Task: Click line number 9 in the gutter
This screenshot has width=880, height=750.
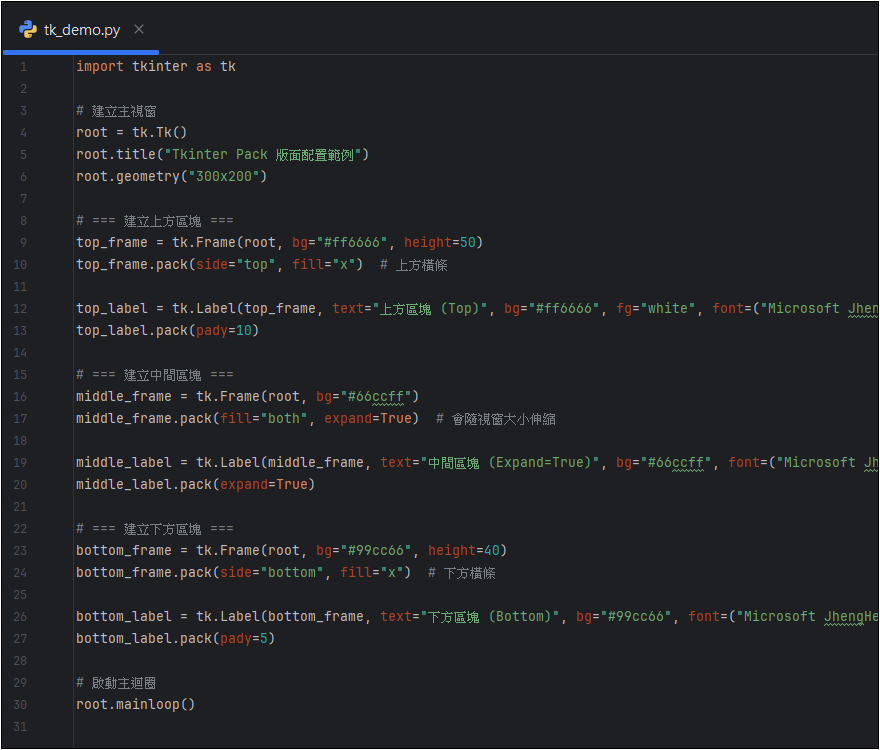Action: (x=23, y=243)
